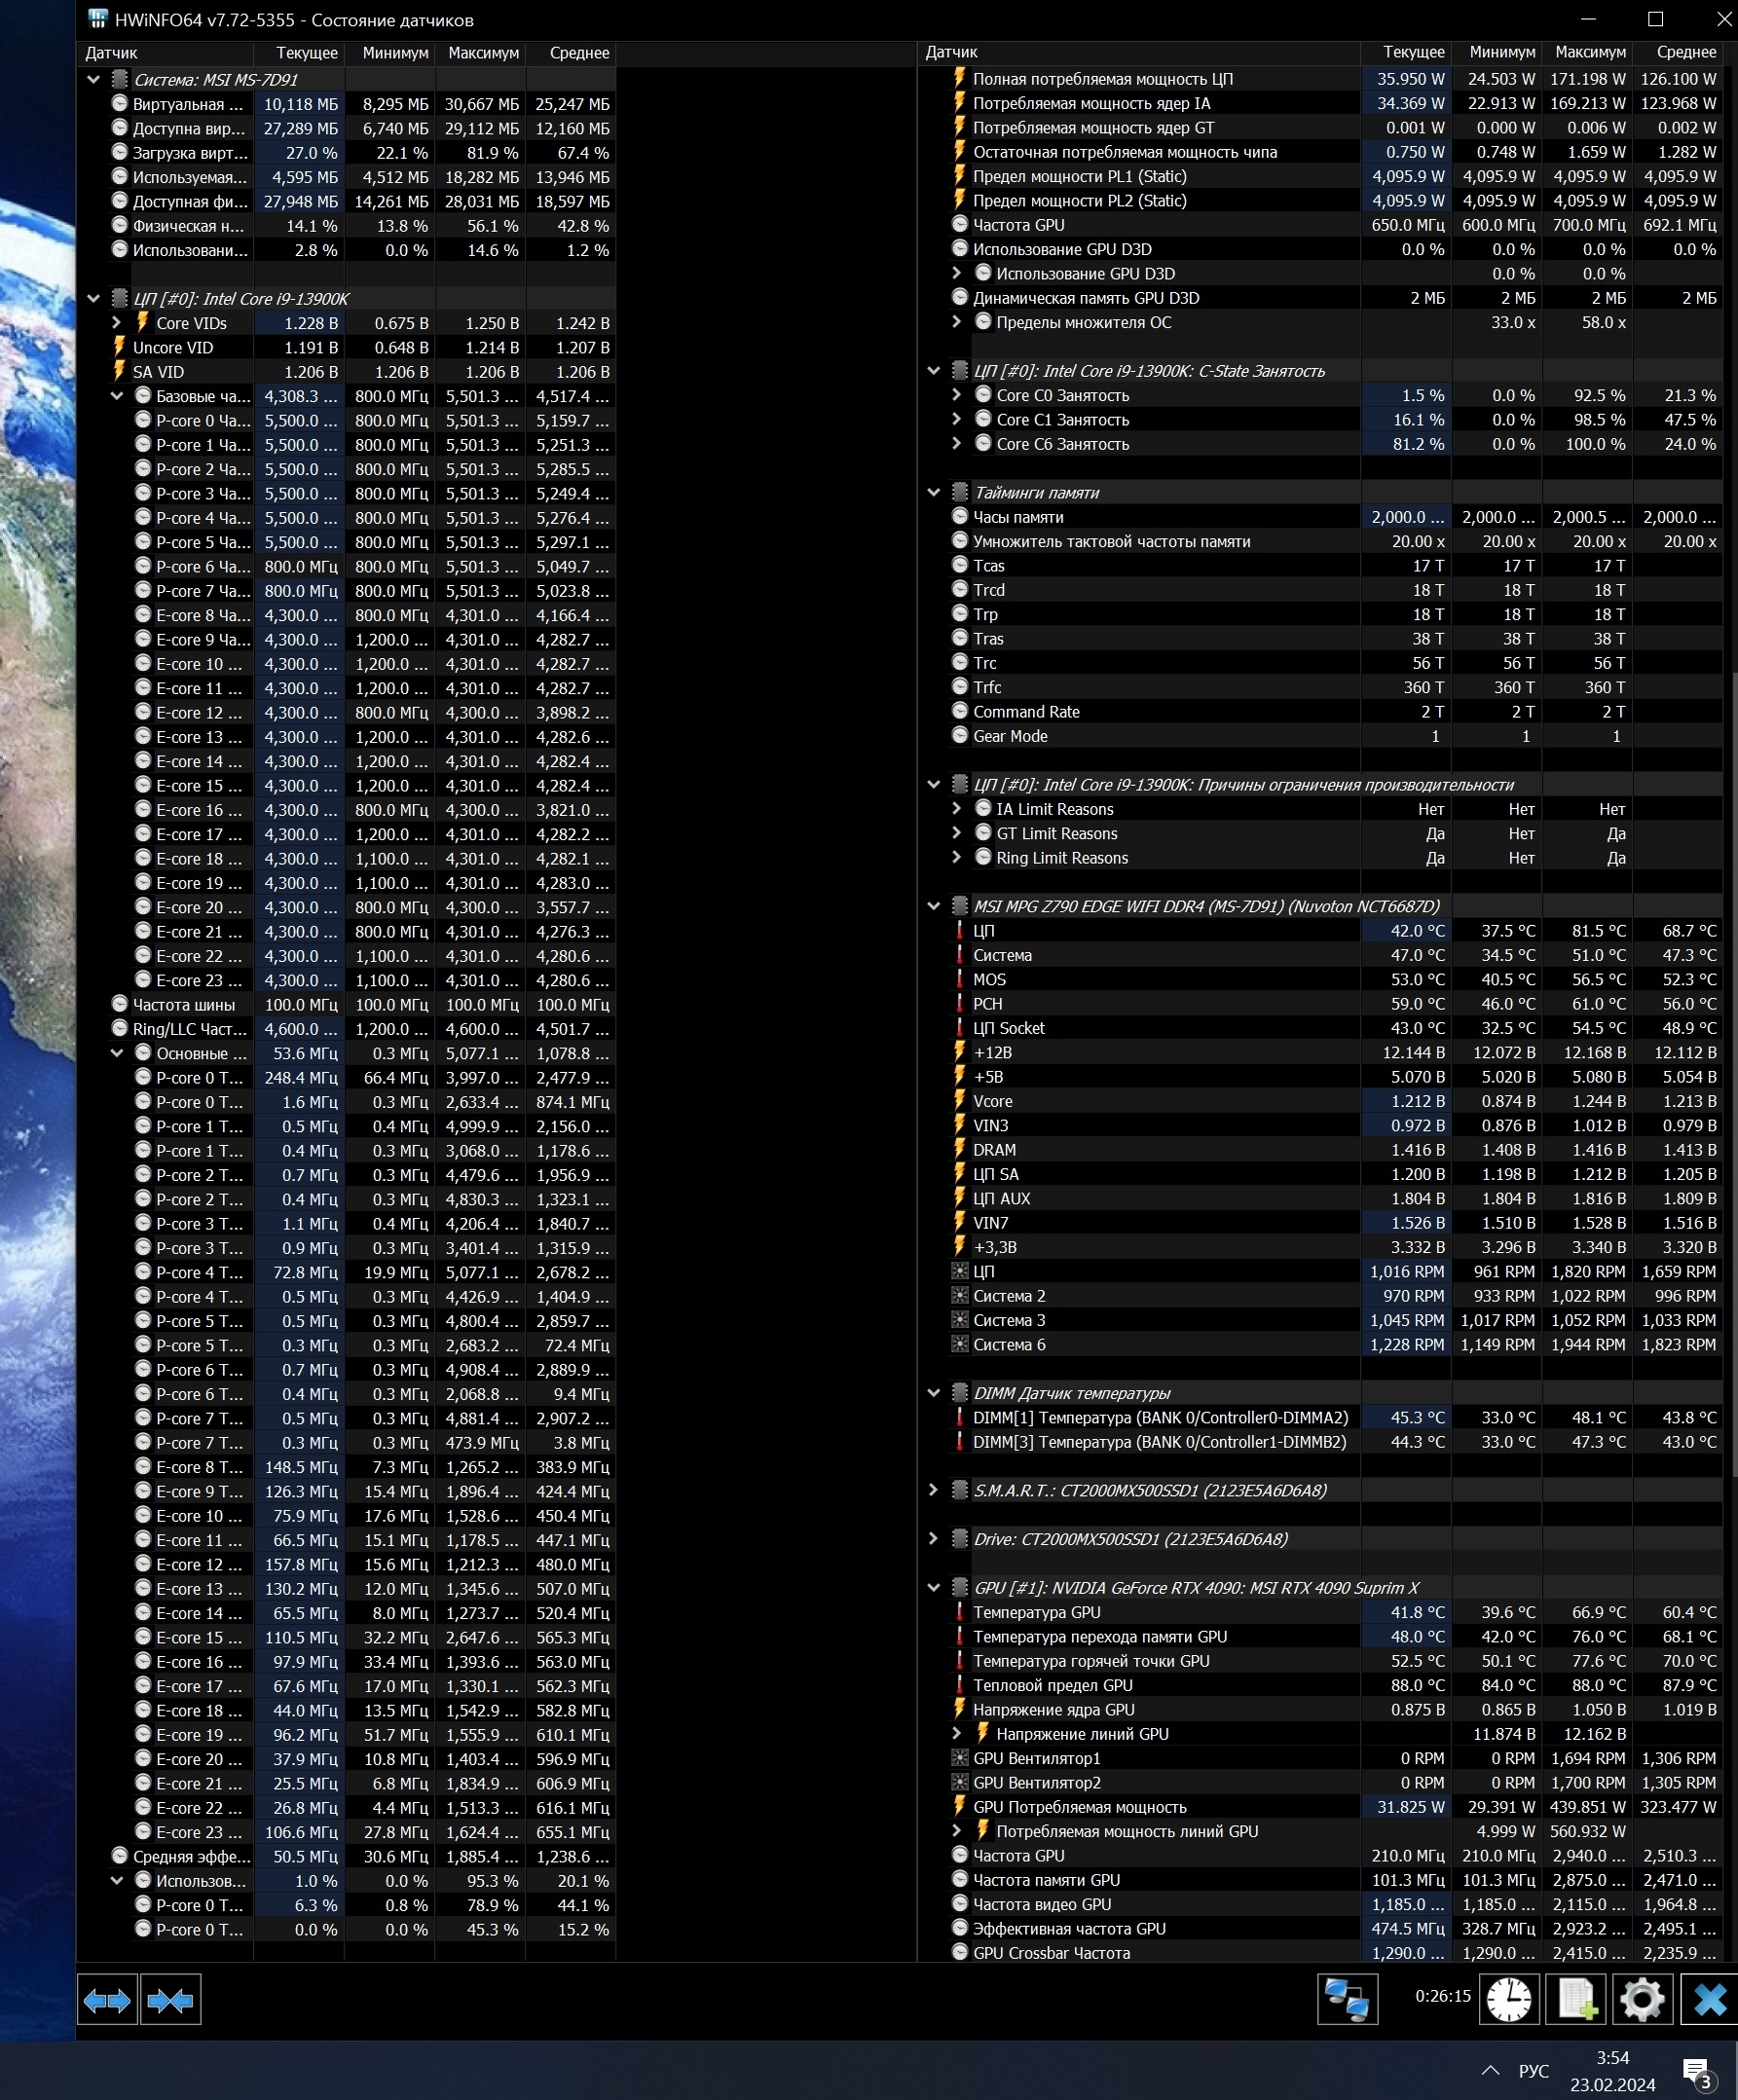The height and width of the screenshot is (2100, 1738).
Task: Expand the S.M.A.R.T.: CT2000MX500SSD1 group
Action: (x=933, y=1490)
